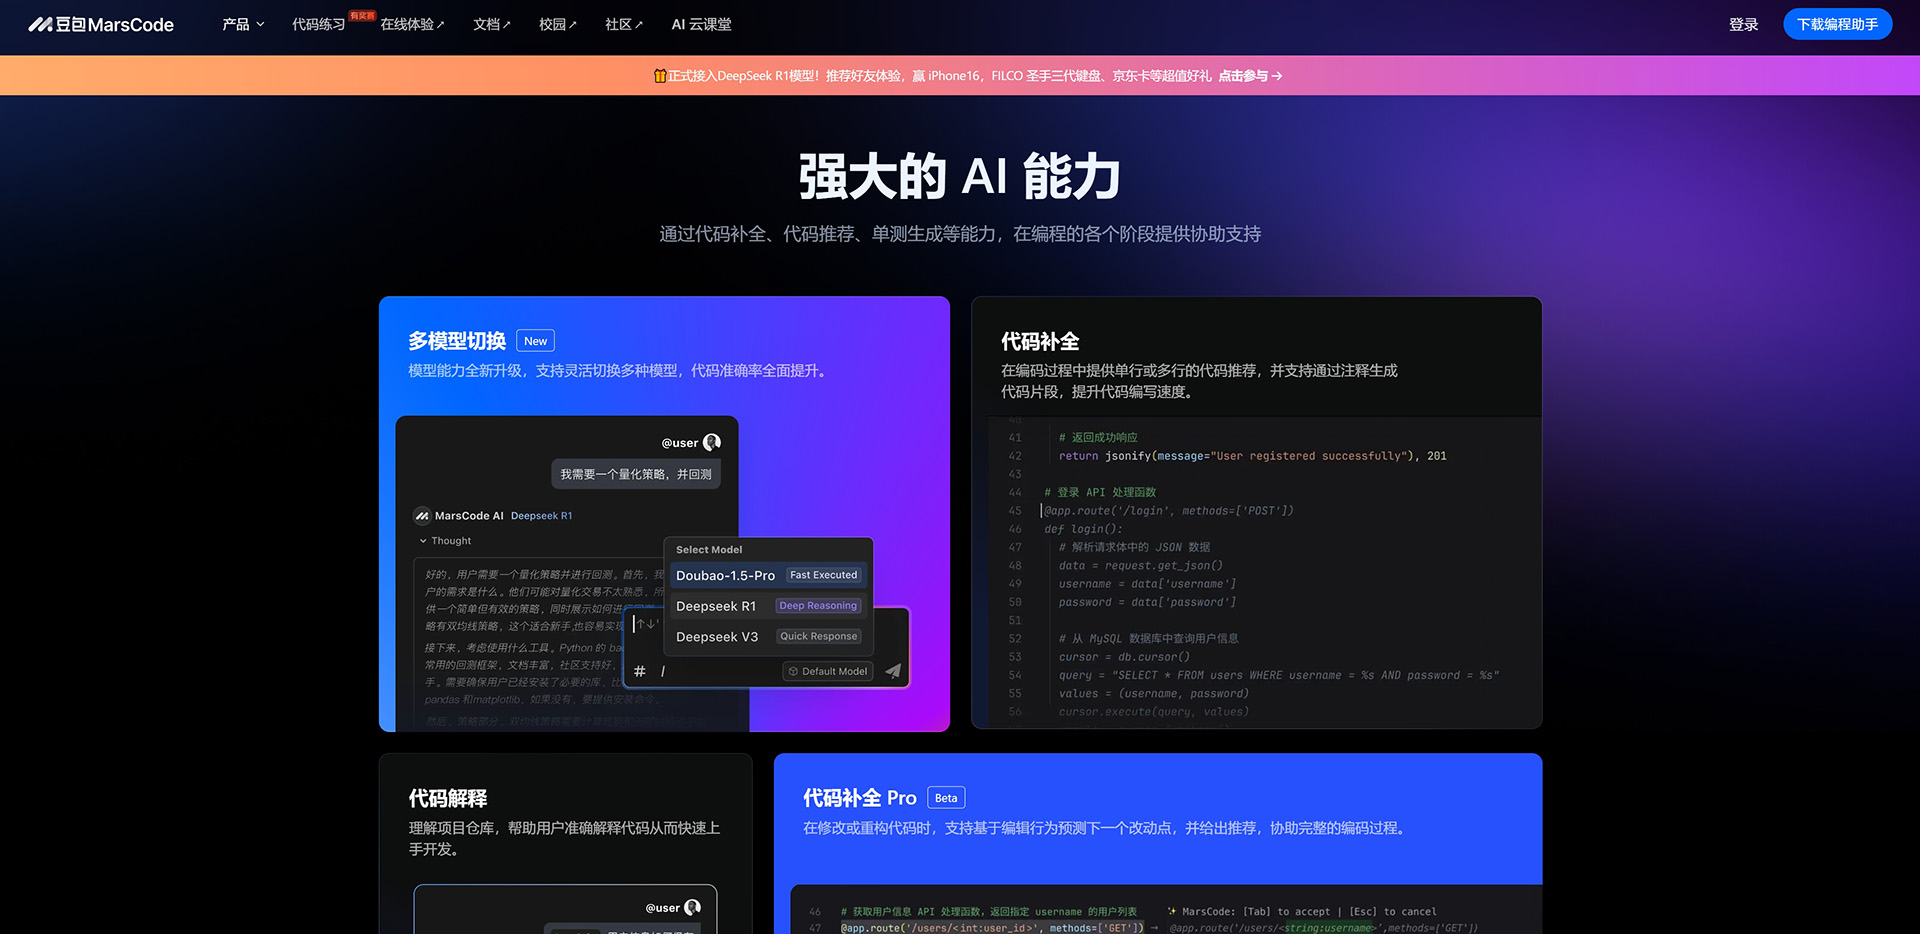Select Deepseek R1 model option
1920x934 pixels.
tap(768, 606)
